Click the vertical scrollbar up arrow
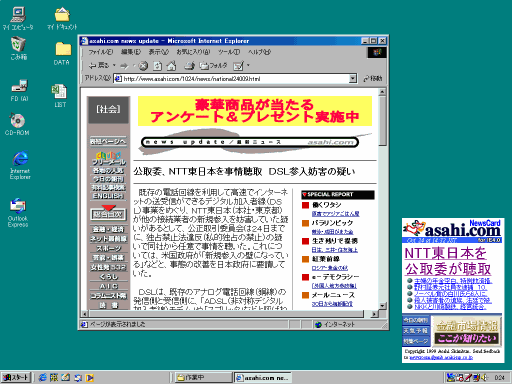Viewport: 512px width, 384px height. click(x=383, y=92)
